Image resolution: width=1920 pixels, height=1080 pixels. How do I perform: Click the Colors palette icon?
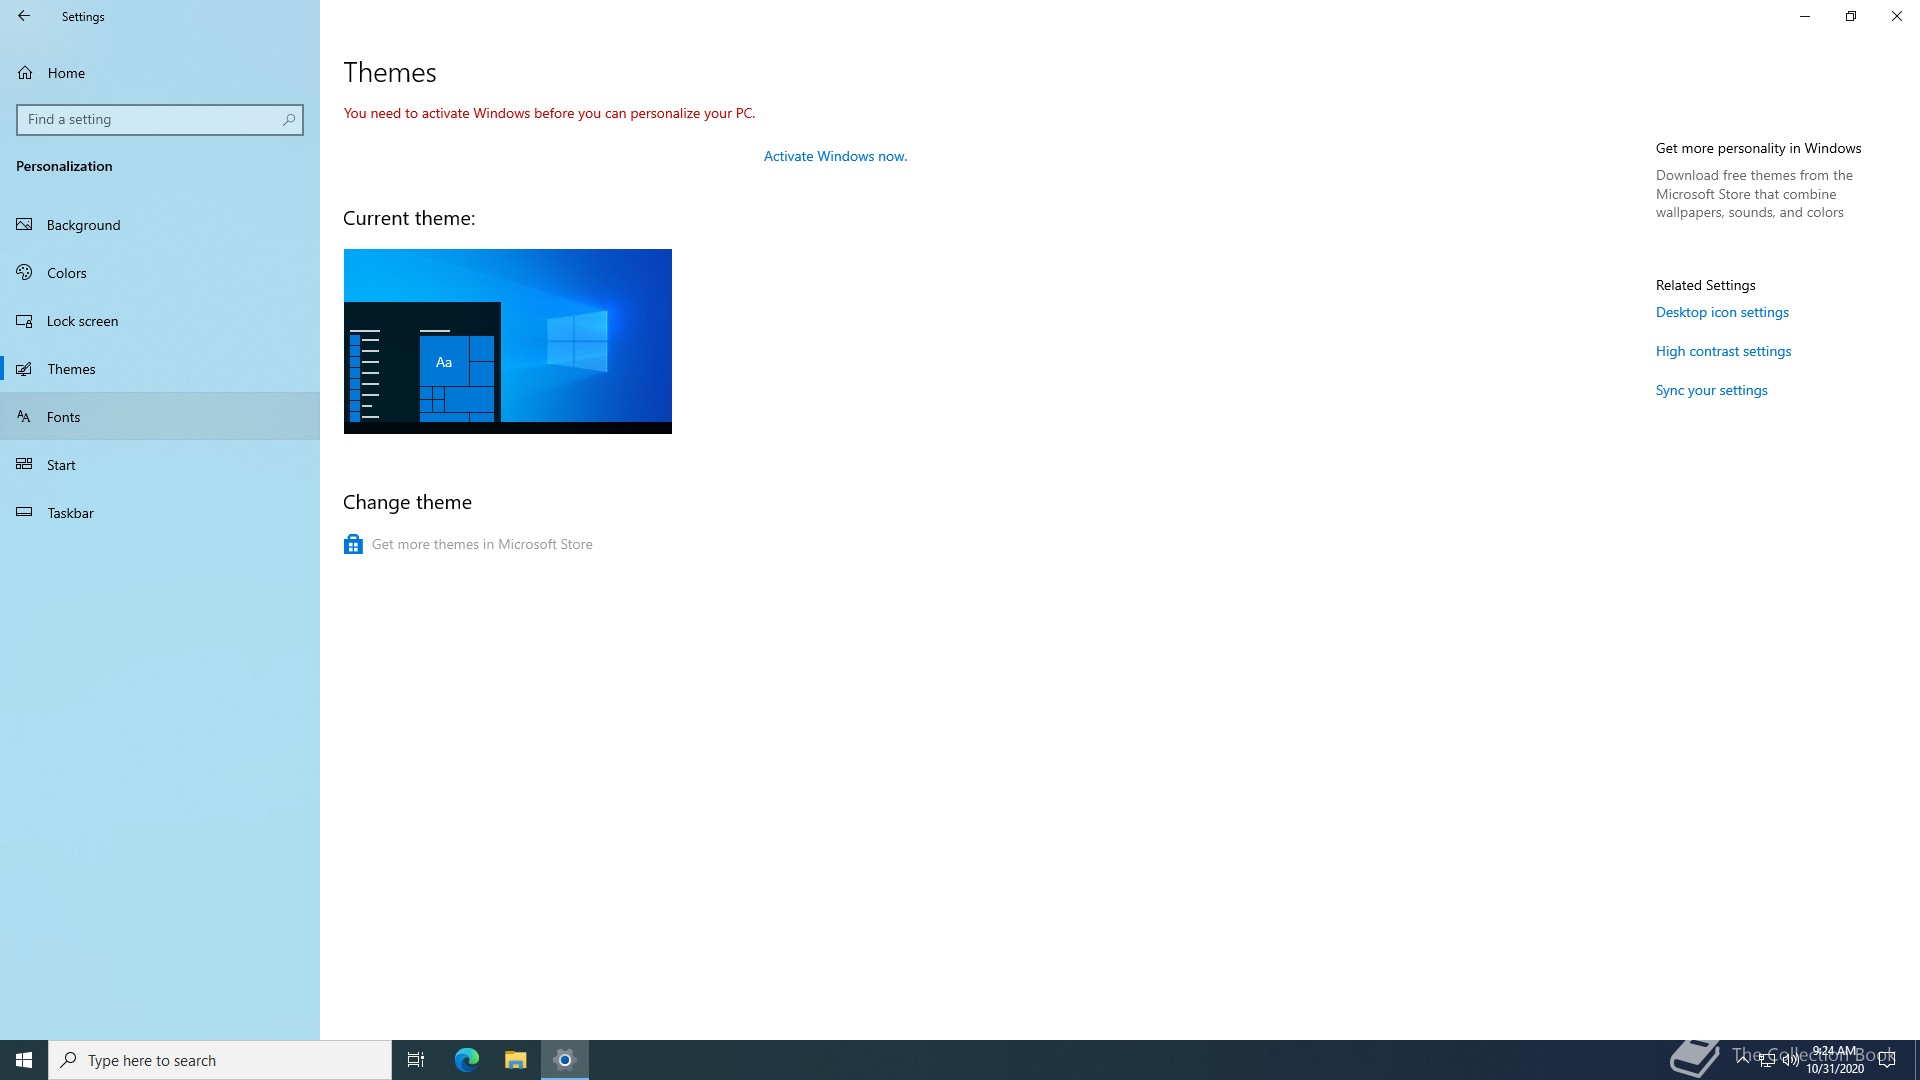point(25,272)
